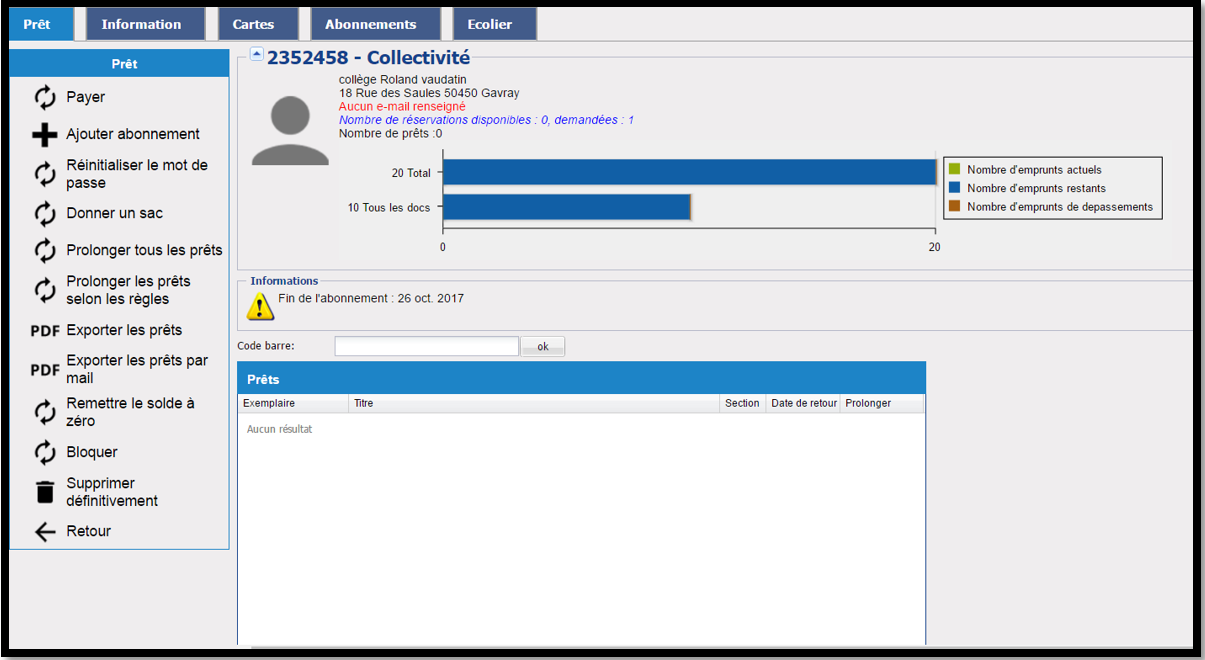1205x660 pixels.
Task: Click the icon next to Donner un sac
Action: click(x=45, y=214)
